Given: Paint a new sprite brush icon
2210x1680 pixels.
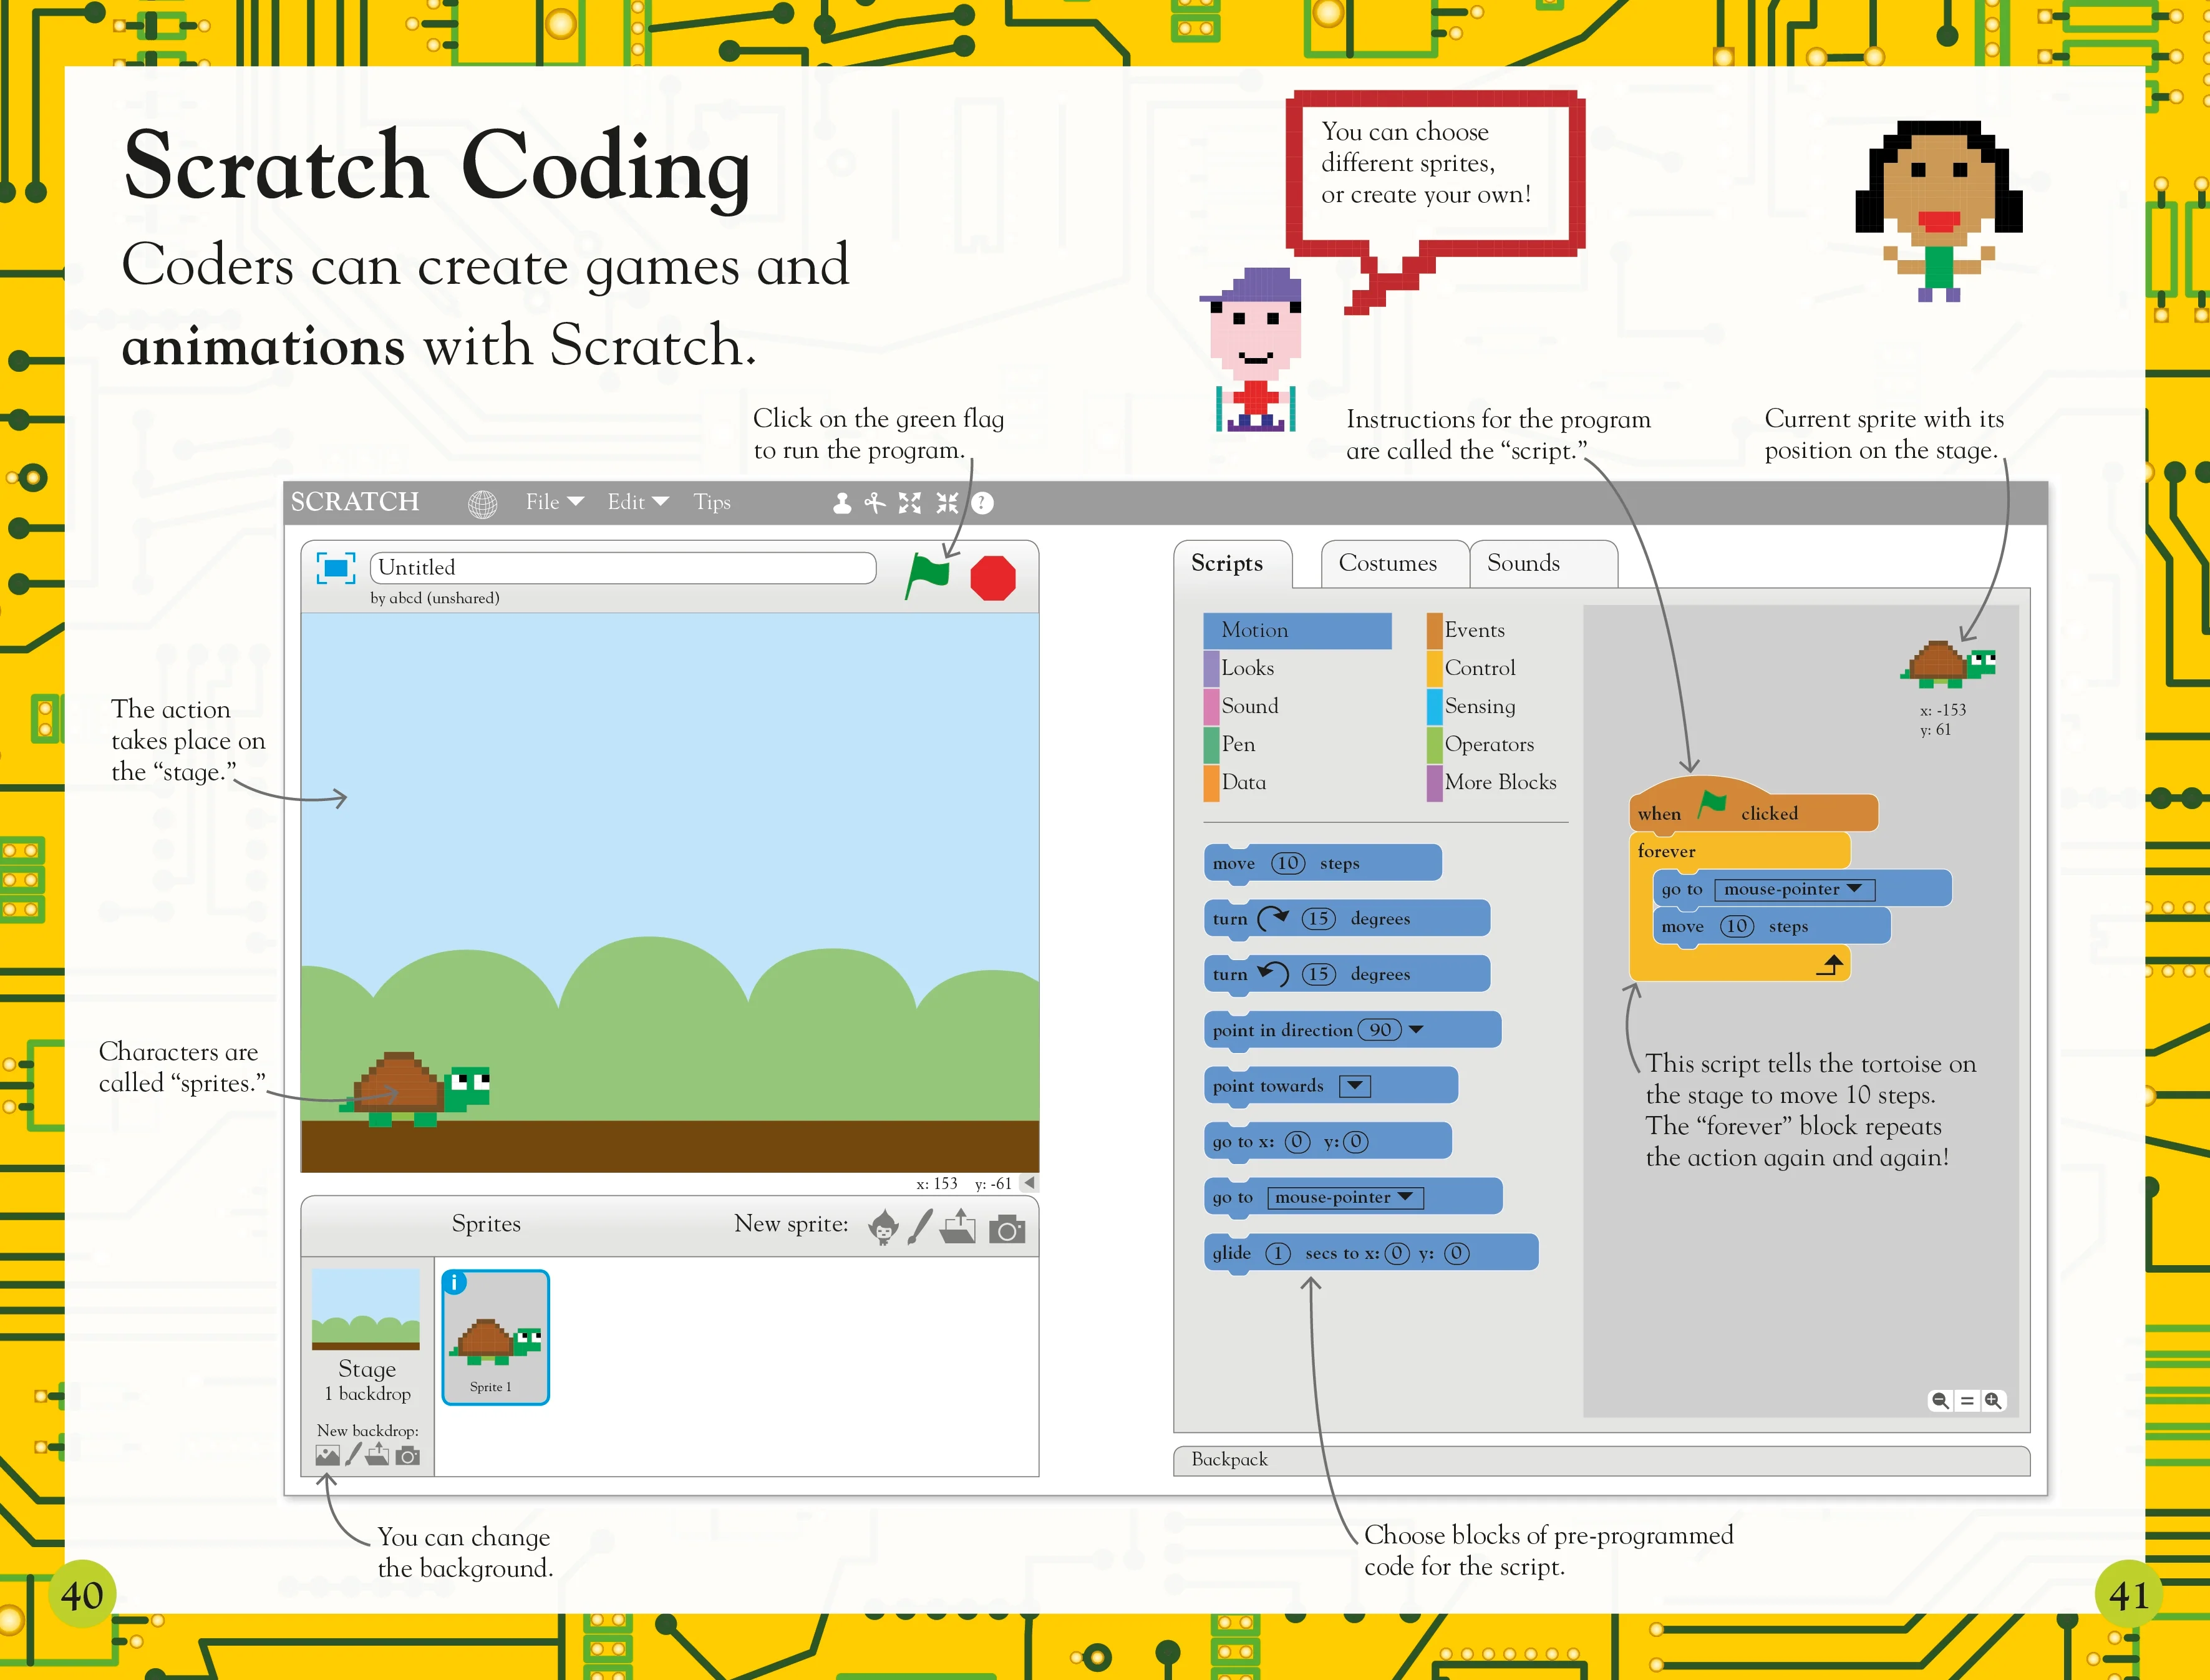Looking at the screenshot, I should click(920, 1227).
